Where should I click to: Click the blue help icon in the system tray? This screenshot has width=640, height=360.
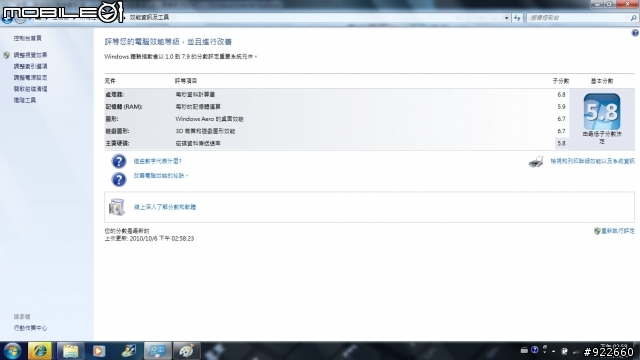tap(535, 350)
